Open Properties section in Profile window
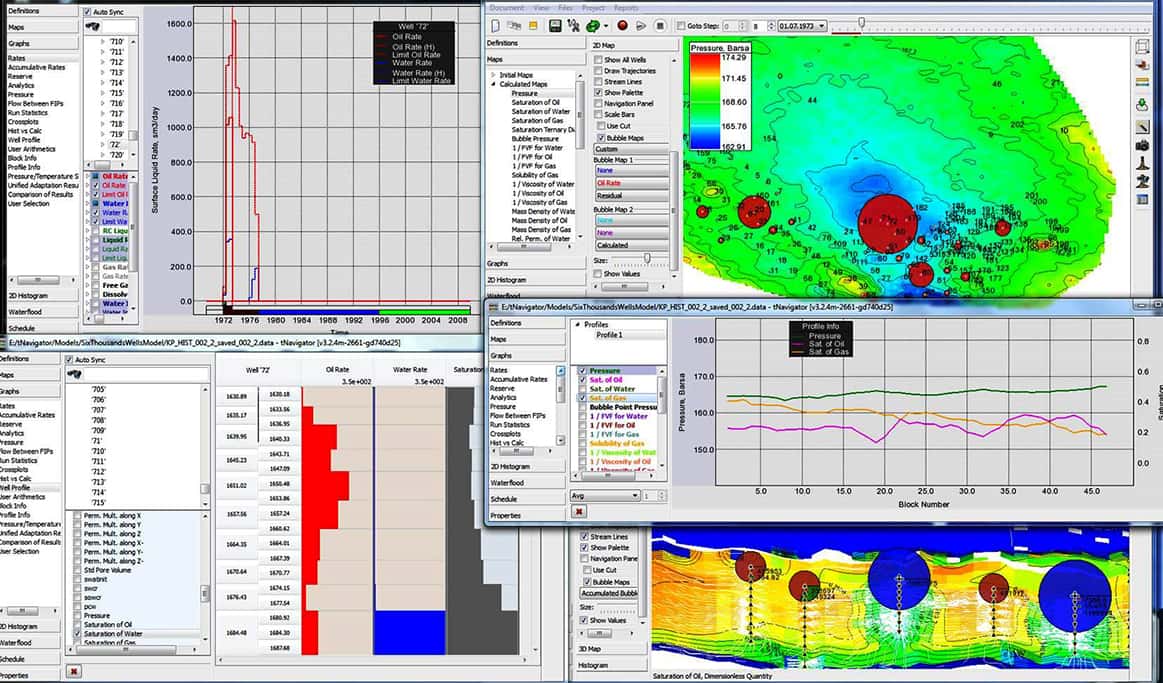Viewport: 1163px width, 683px height. (527, 515)
